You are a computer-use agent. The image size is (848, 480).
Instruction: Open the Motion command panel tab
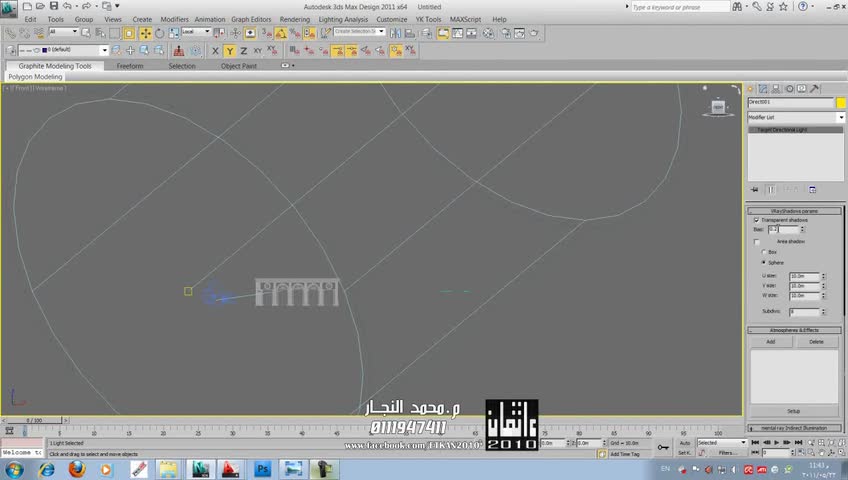789,89
